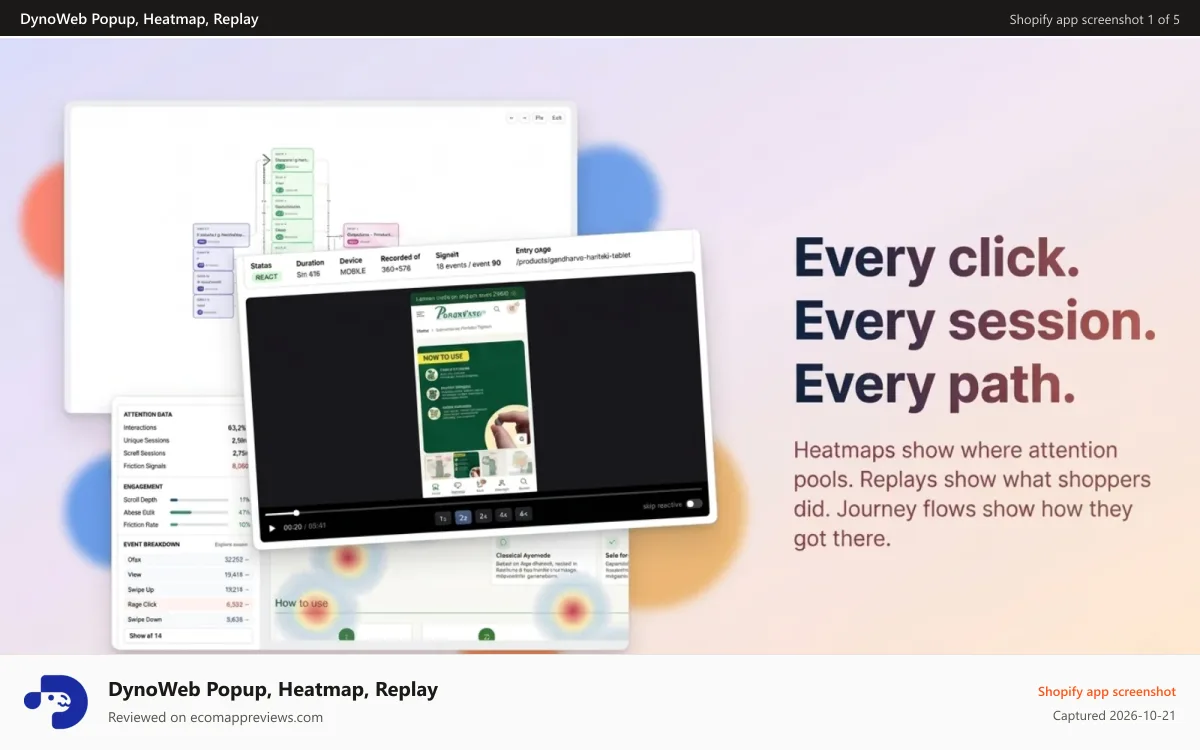
Task: Click the MOBILE device value
Action: (352, 271)
